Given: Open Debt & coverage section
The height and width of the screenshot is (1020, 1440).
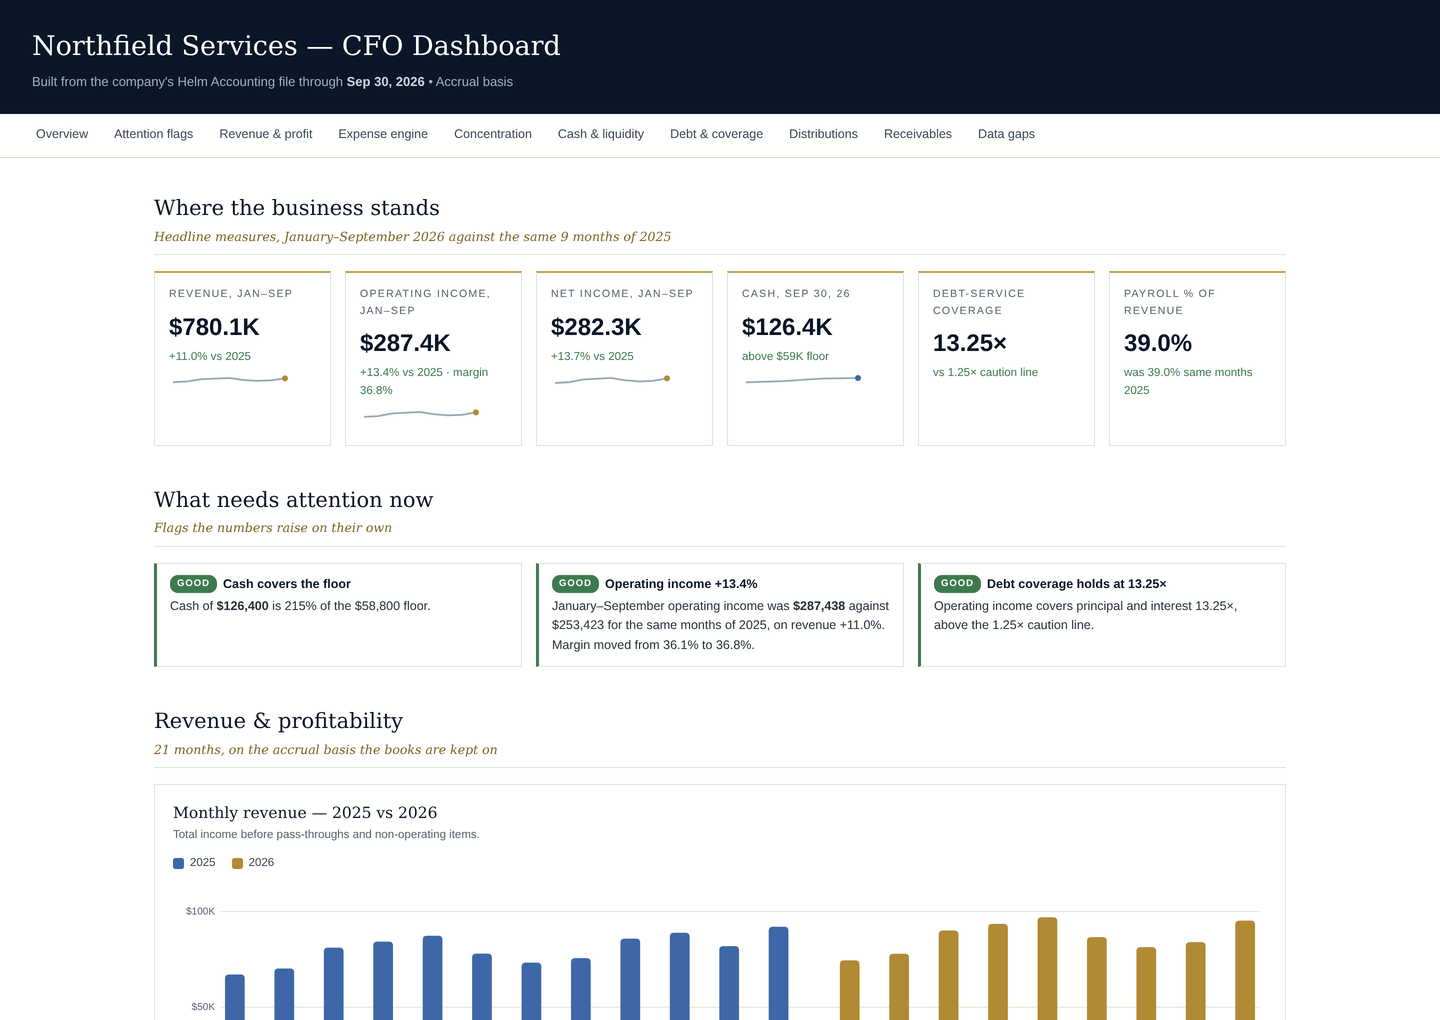Looking at the screenshot, I should tap(716, 134).
